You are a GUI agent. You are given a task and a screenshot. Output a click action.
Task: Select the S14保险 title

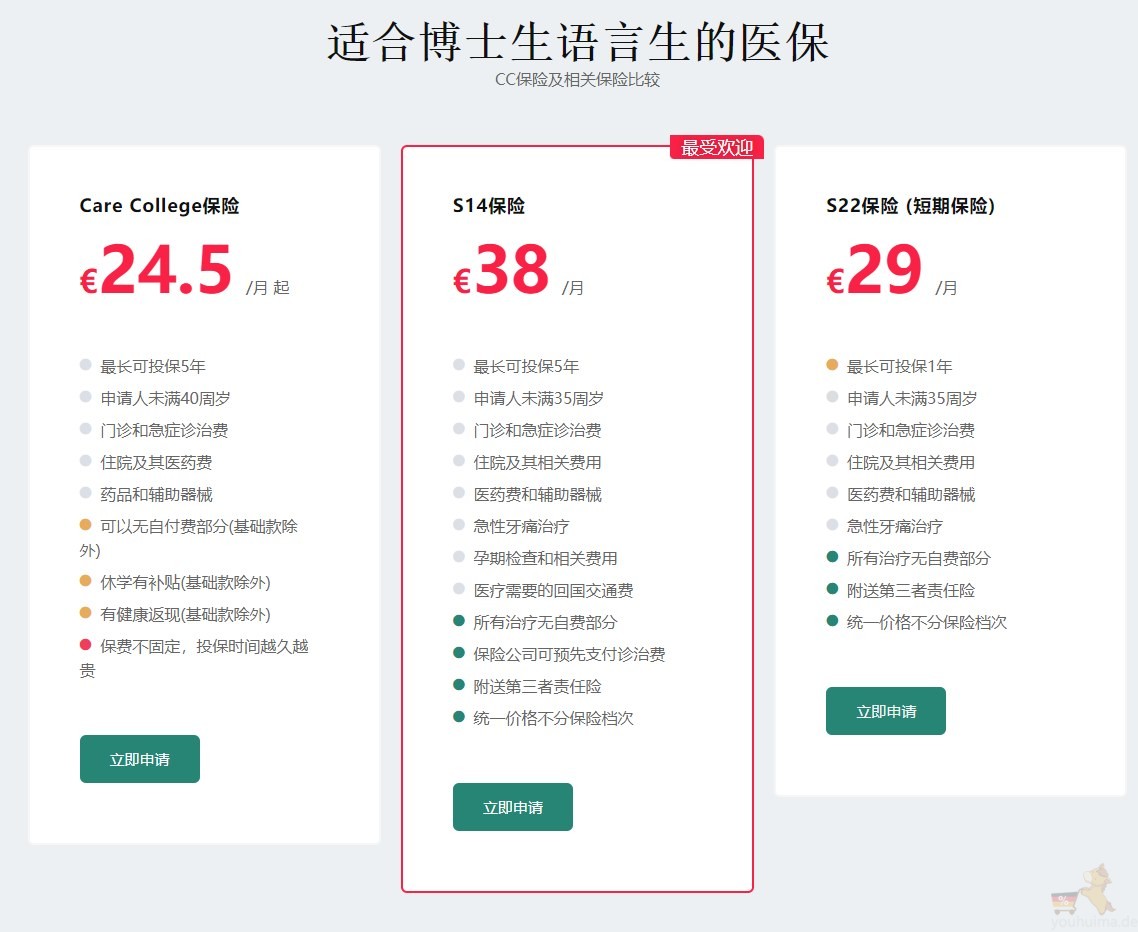(x=488, y=205)
